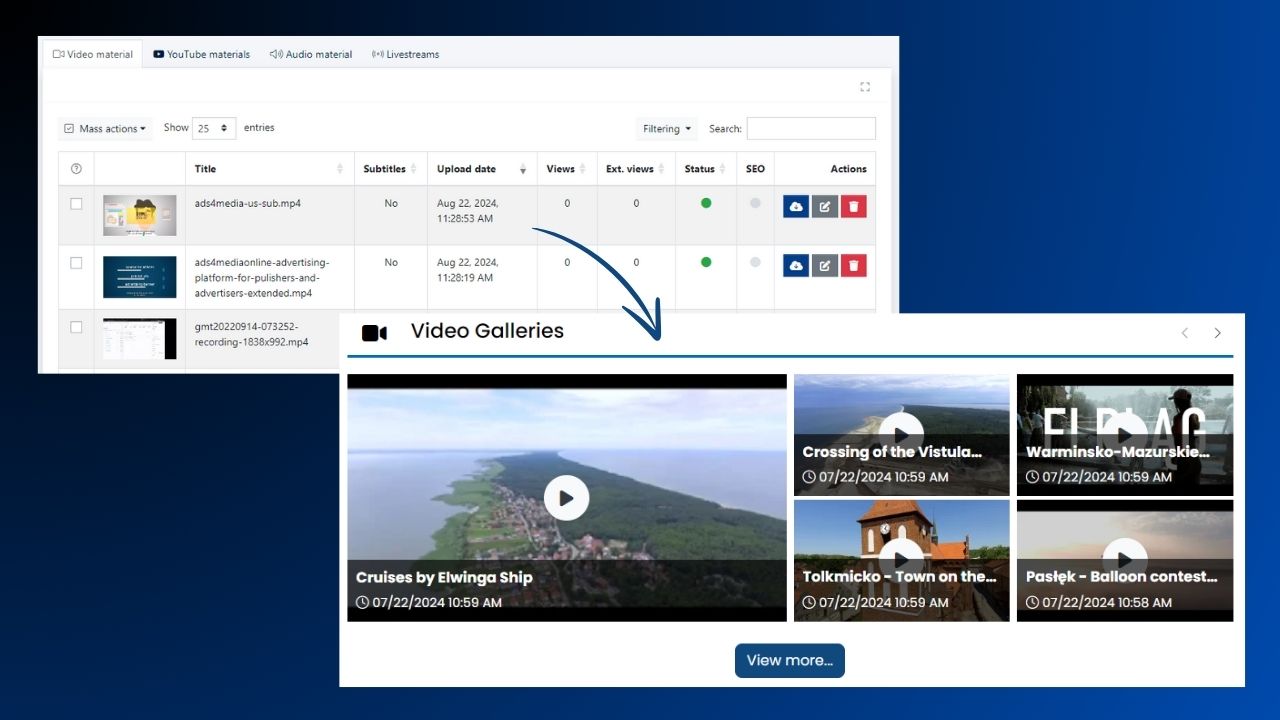Click the green status dot for ads4mediaonline-advertising video
This screenshot has height=720, width=1280.
click(706, 262)
